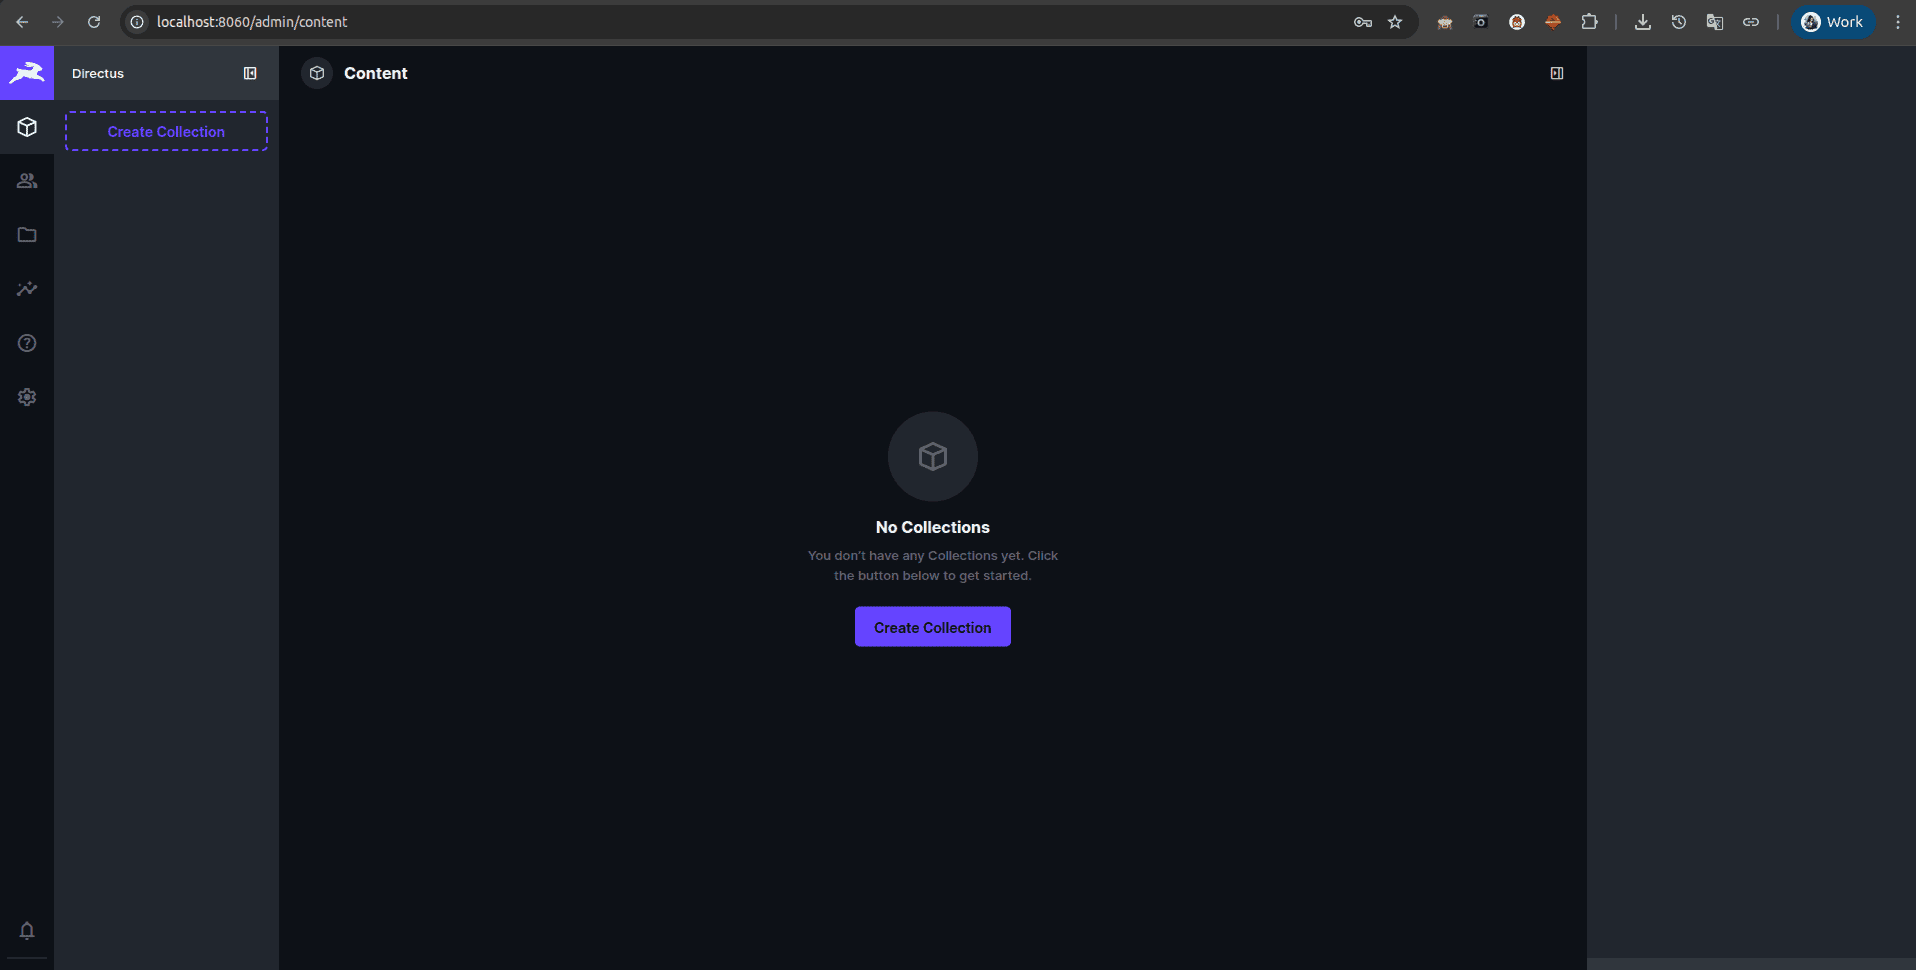Open the File Library folder icon
This screenshot has height=970, width=1916.
[27, 235]
